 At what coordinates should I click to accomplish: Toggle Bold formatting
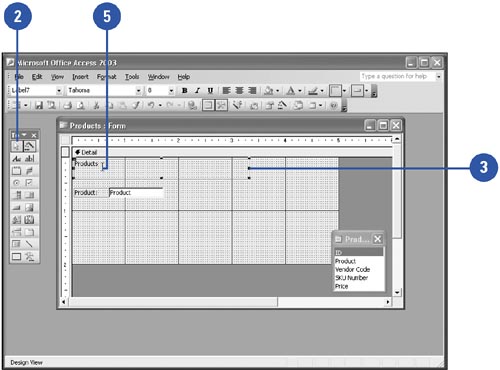tap(184, 91)
